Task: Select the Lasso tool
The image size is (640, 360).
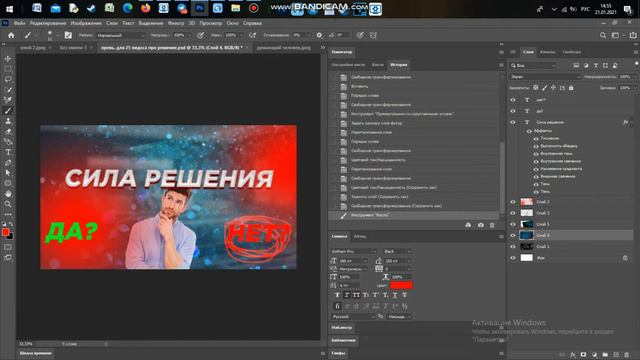Action: [8, 79]
